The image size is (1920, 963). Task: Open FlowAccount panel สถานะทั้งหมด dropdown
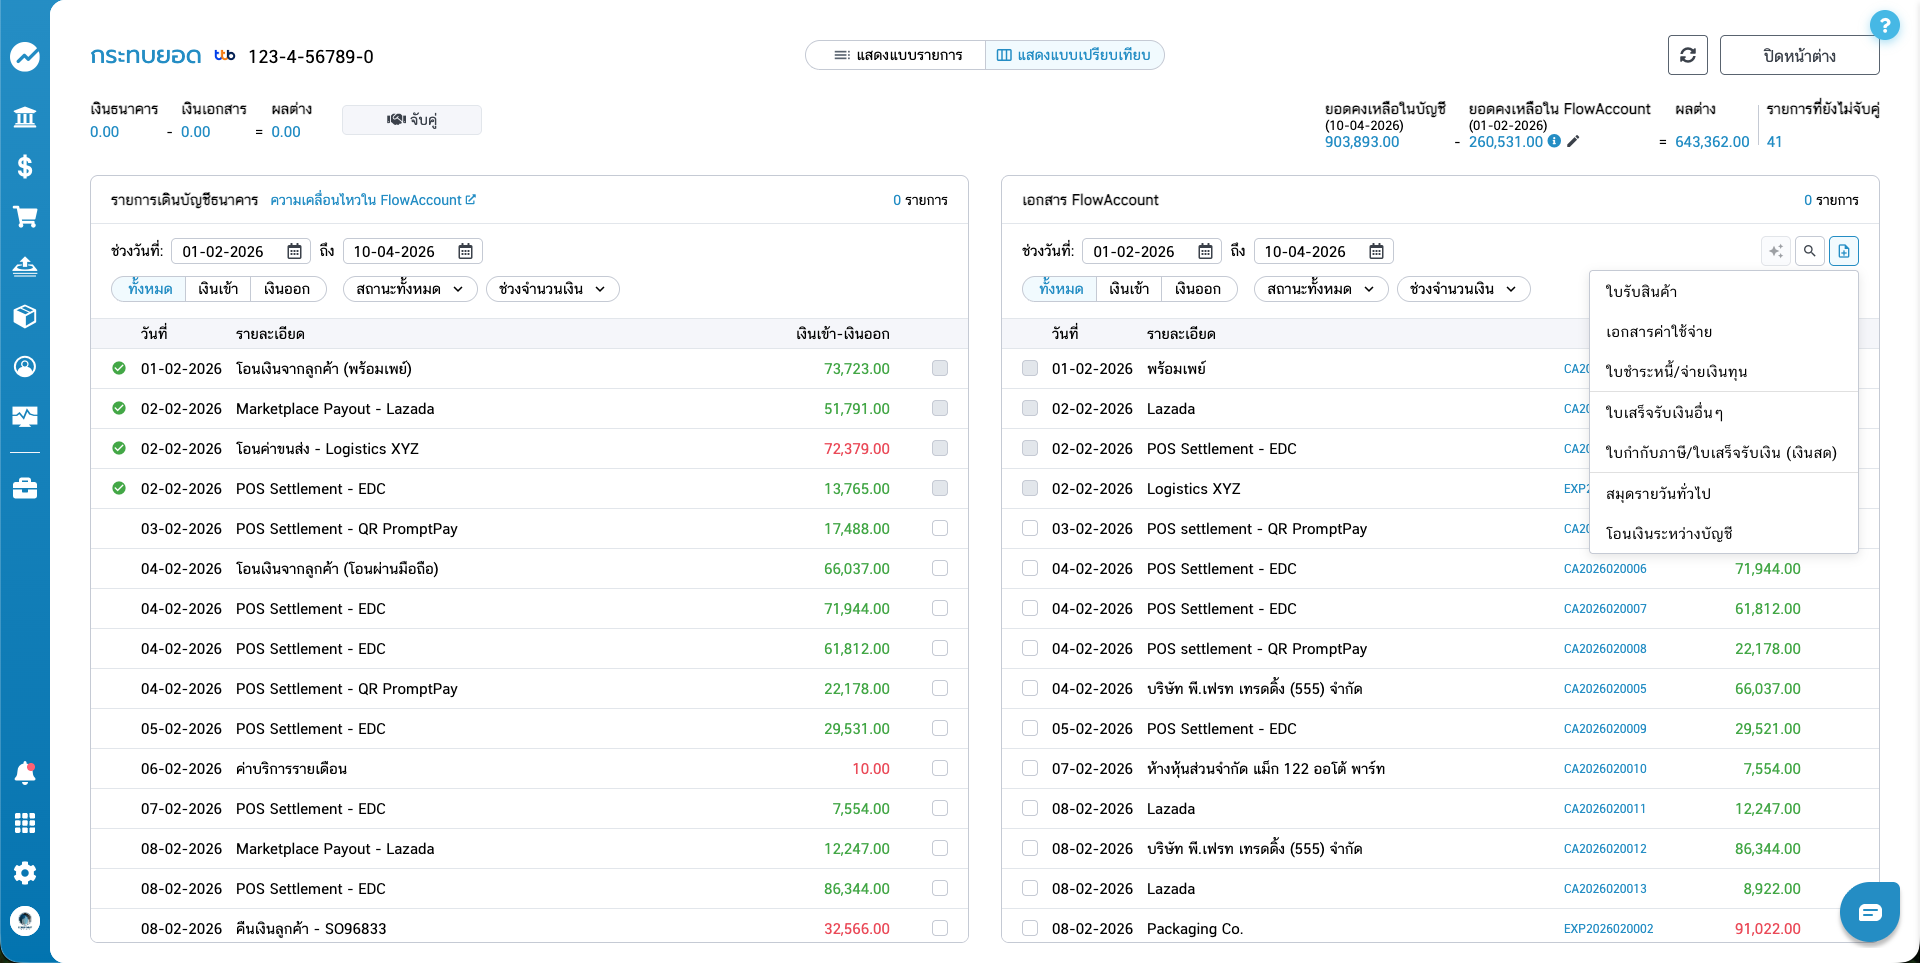[x=1320, y=289]
